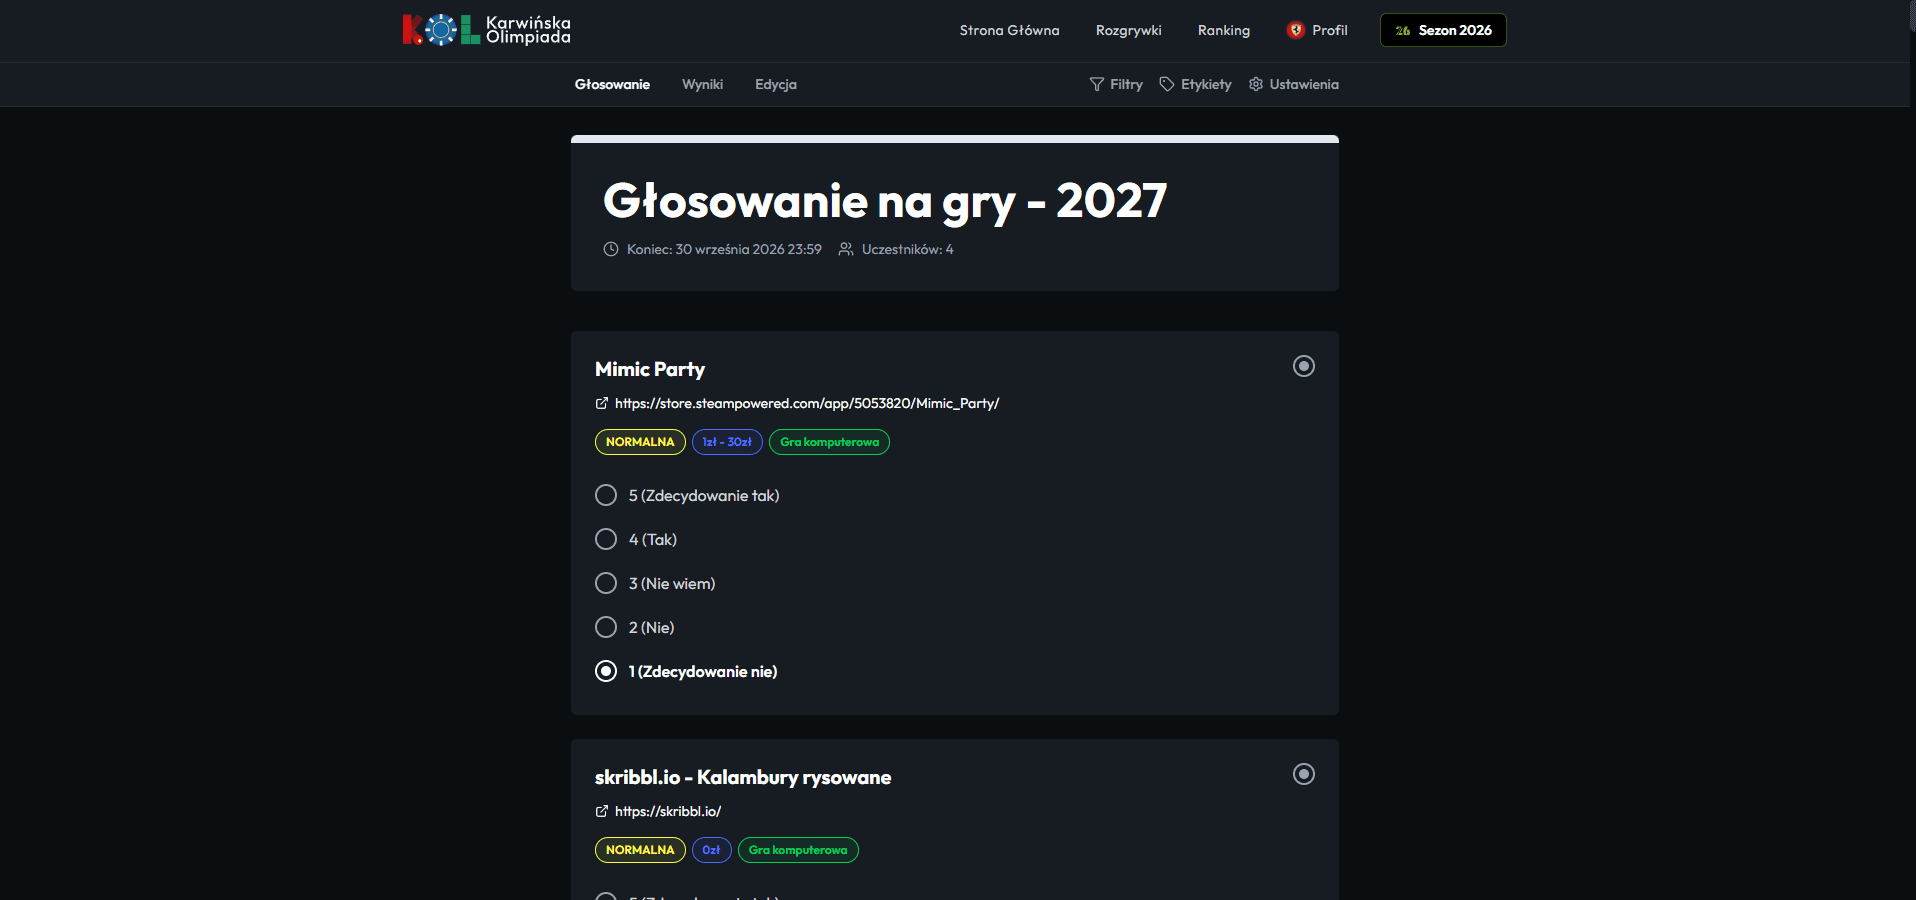1916x900 pixels.
Task: Click the NORMALNA tag on Mimic Party
Action: pos(640,442)
